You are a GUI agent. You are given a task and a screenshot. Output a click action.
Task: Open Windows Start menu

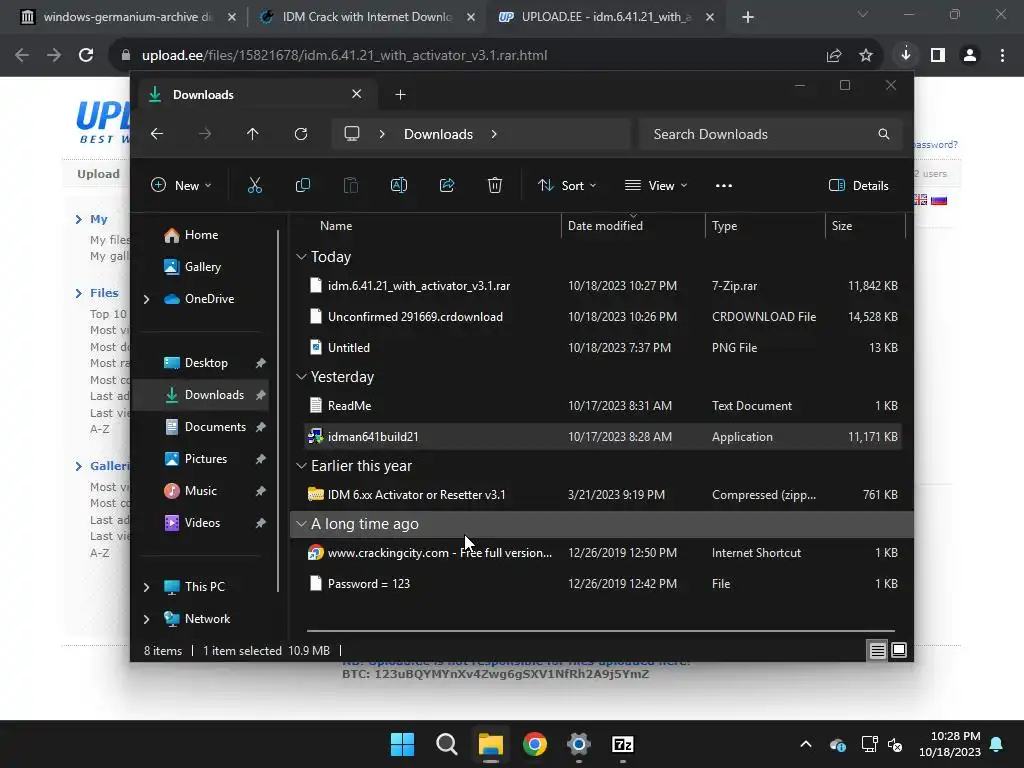click(x=402, y=744)
